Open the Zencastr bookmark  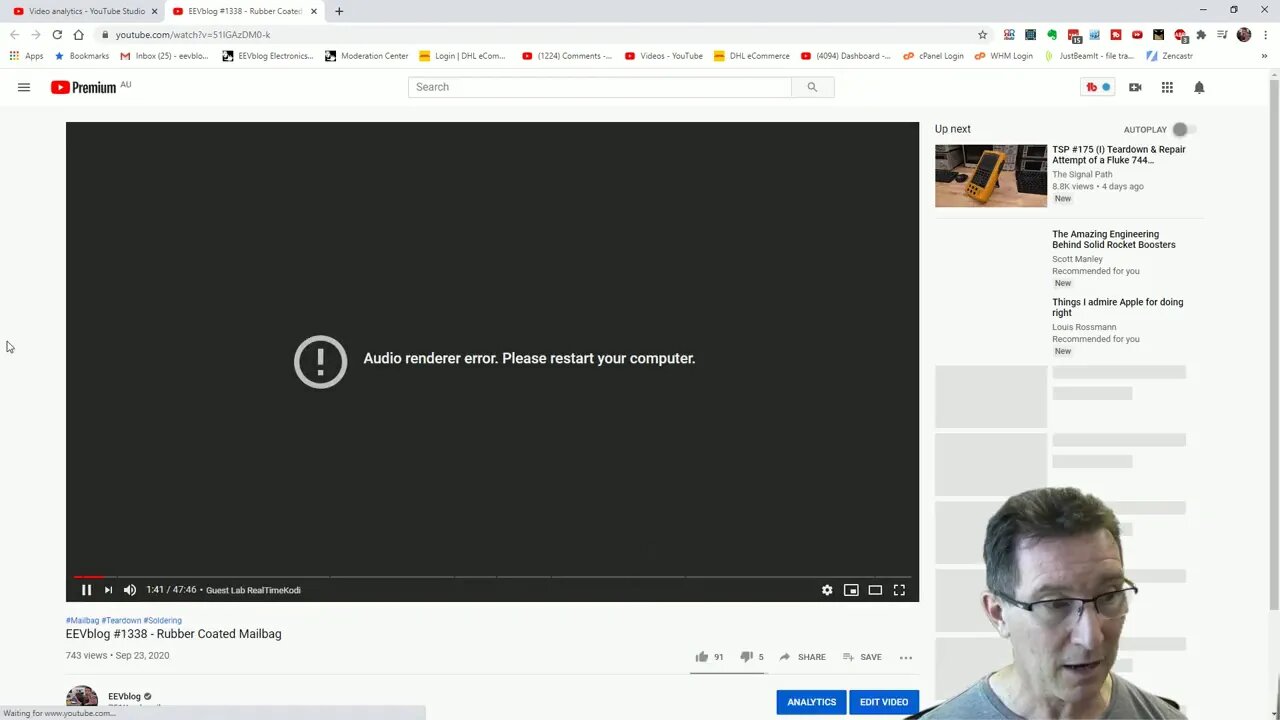pos(1169,56)
